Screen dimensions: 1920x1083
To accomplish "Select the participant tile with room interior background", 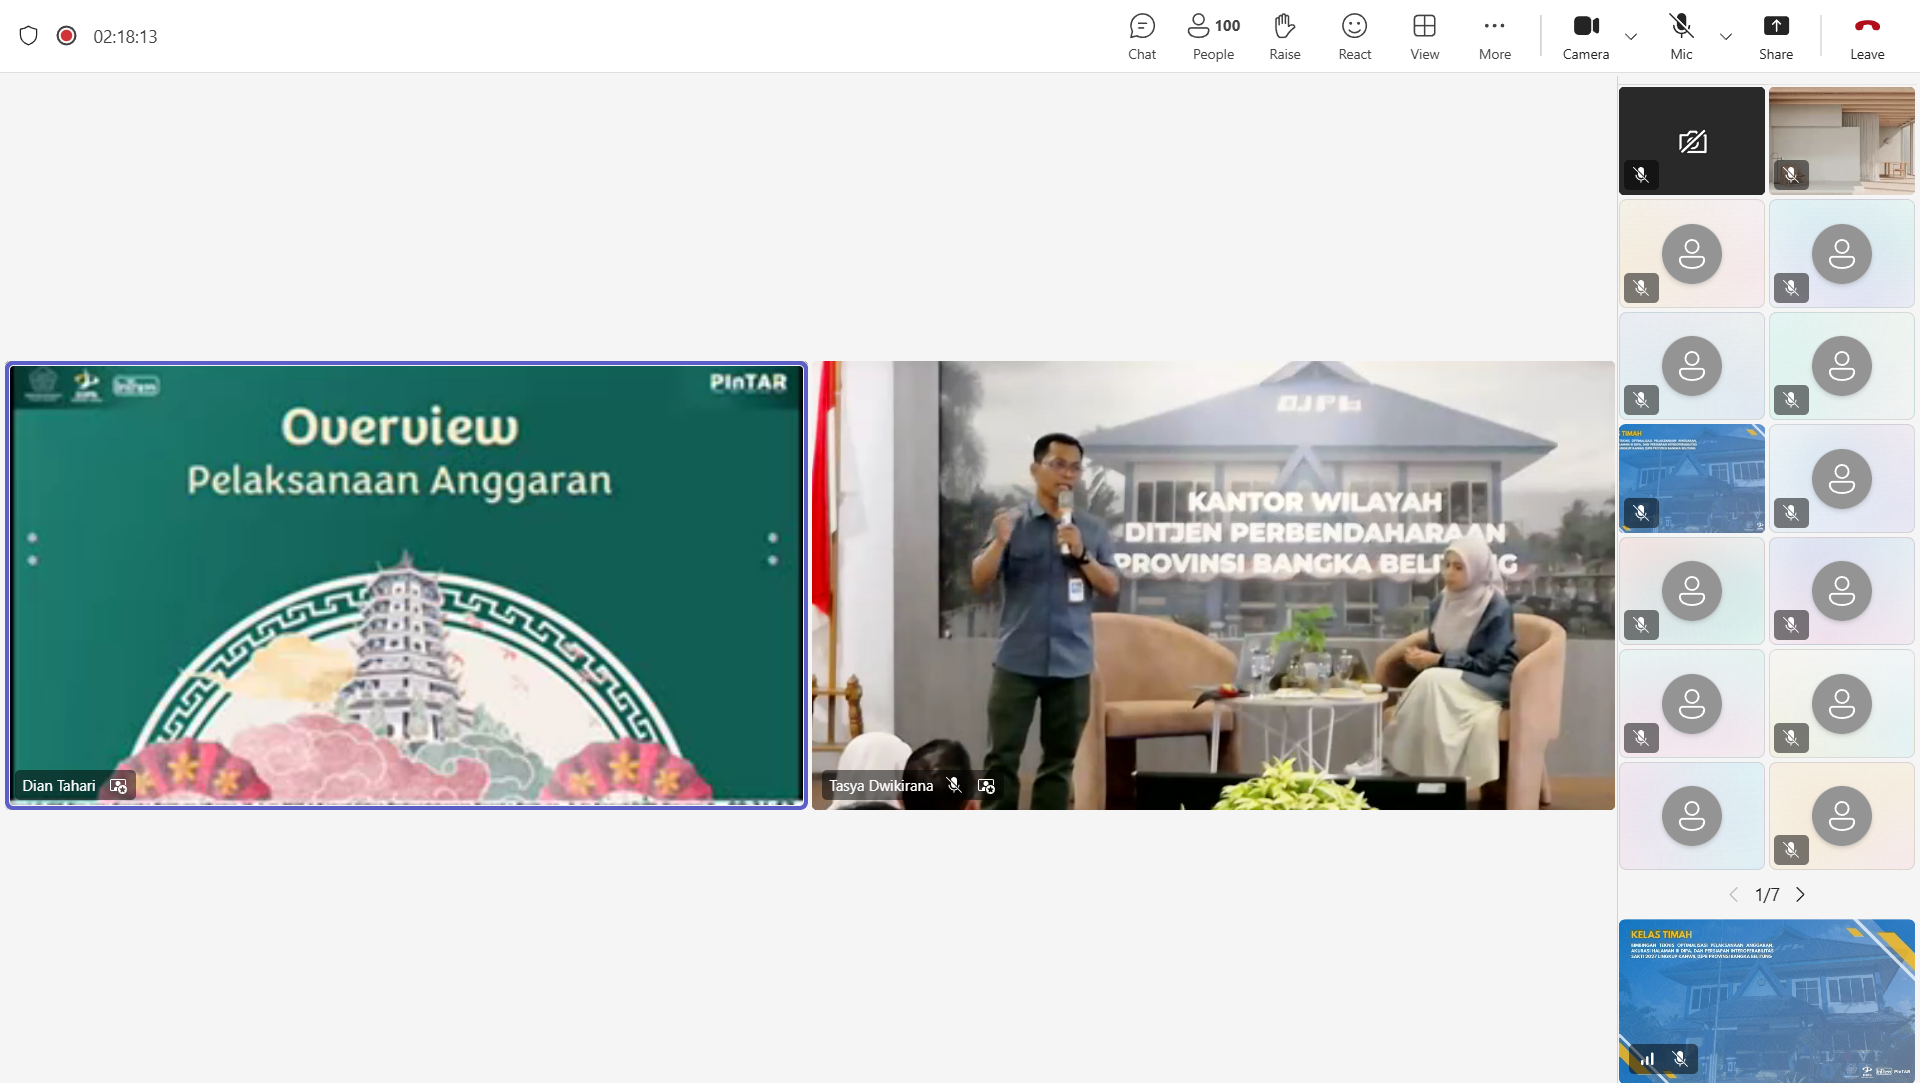I will pyautogui.click(x=1842, y=141).
